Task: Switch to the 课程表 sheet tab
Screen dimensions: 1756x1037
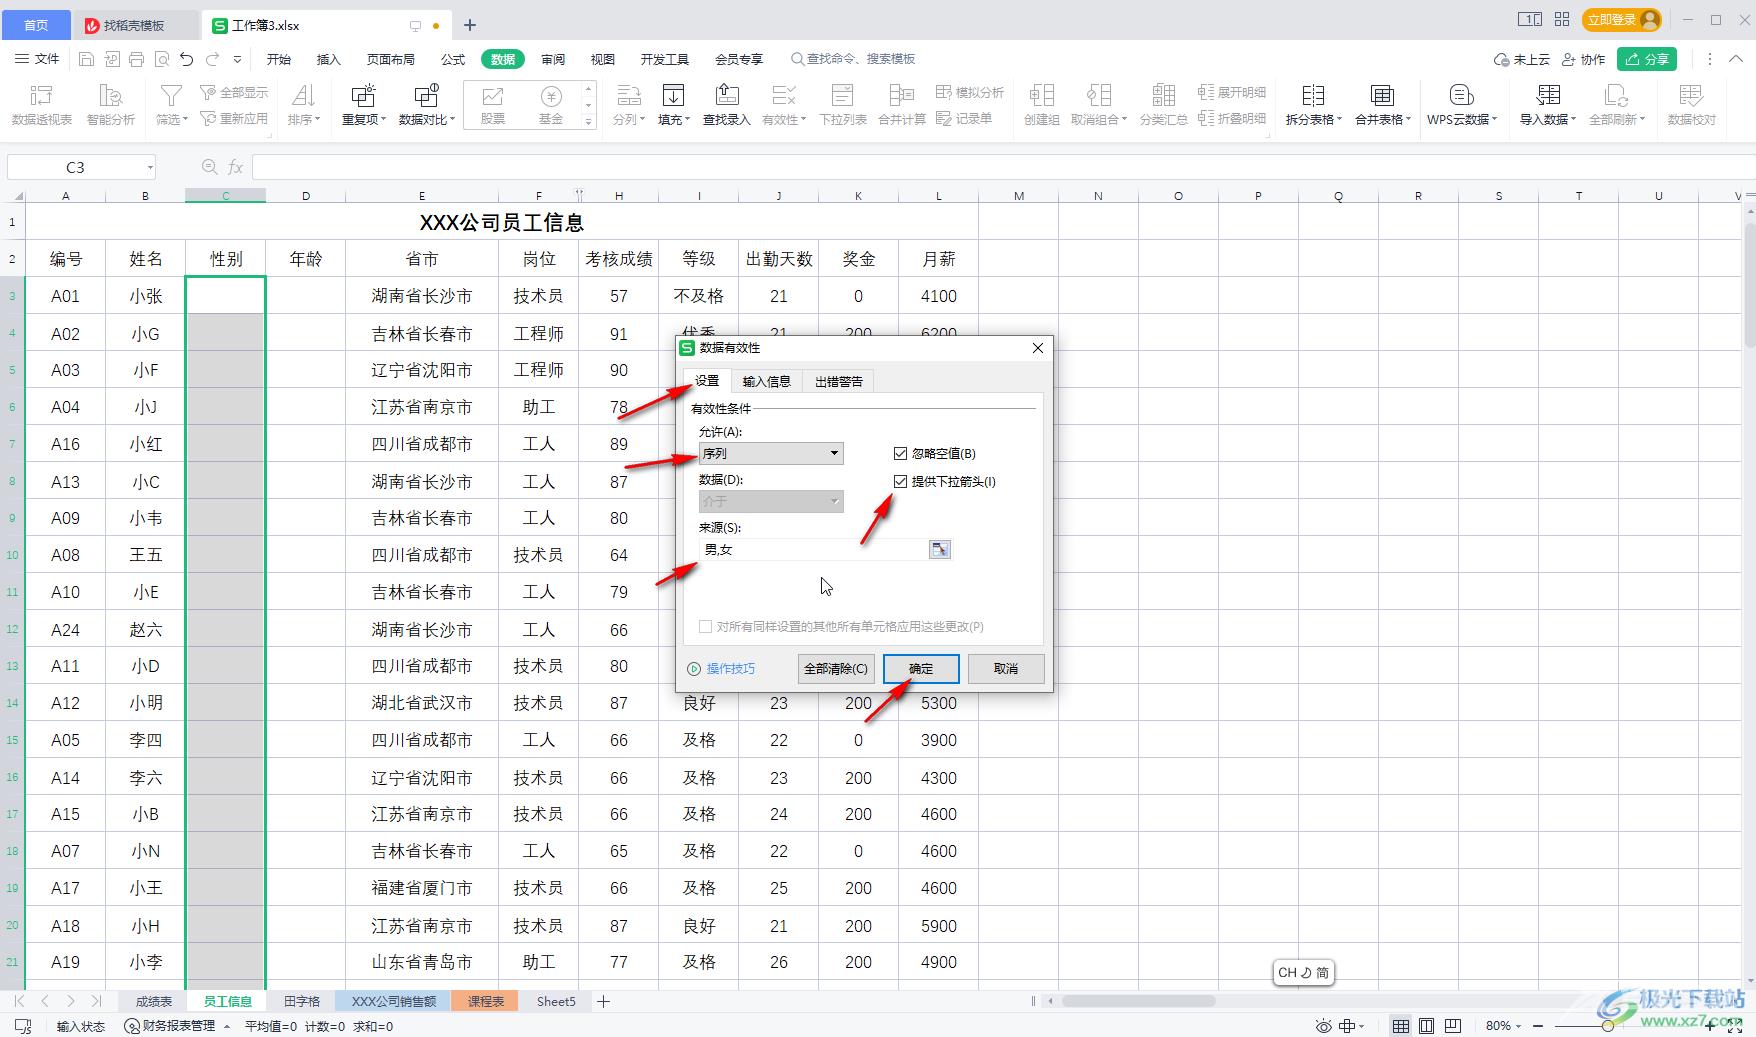Action: point(486,1001)
